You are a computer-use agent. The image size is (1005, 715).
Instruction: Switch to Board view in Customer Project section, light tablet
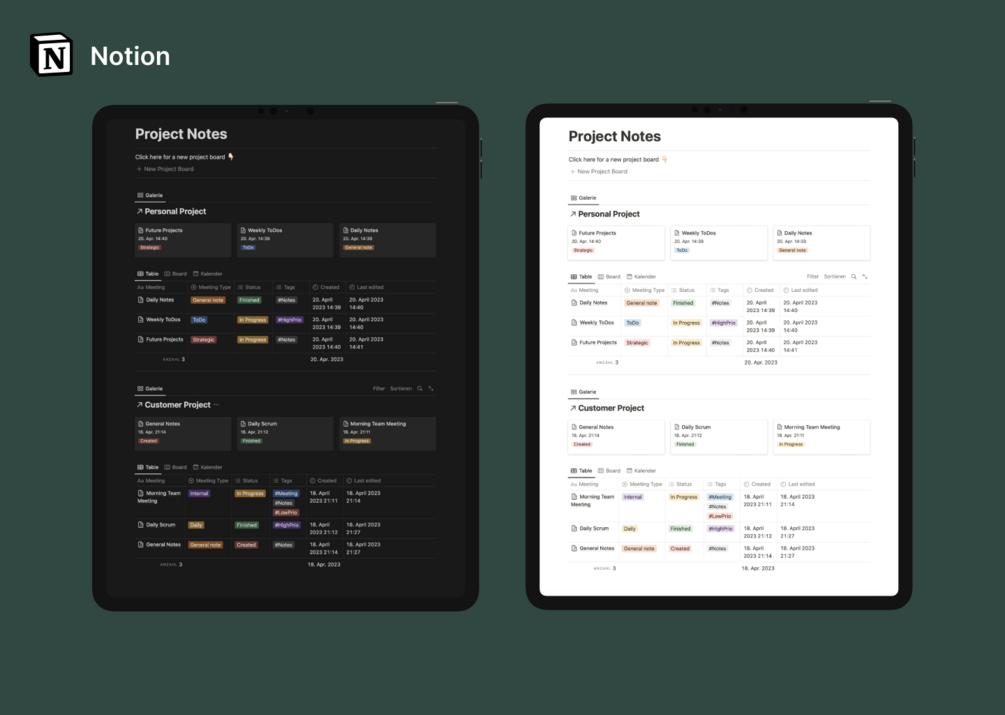609,470
